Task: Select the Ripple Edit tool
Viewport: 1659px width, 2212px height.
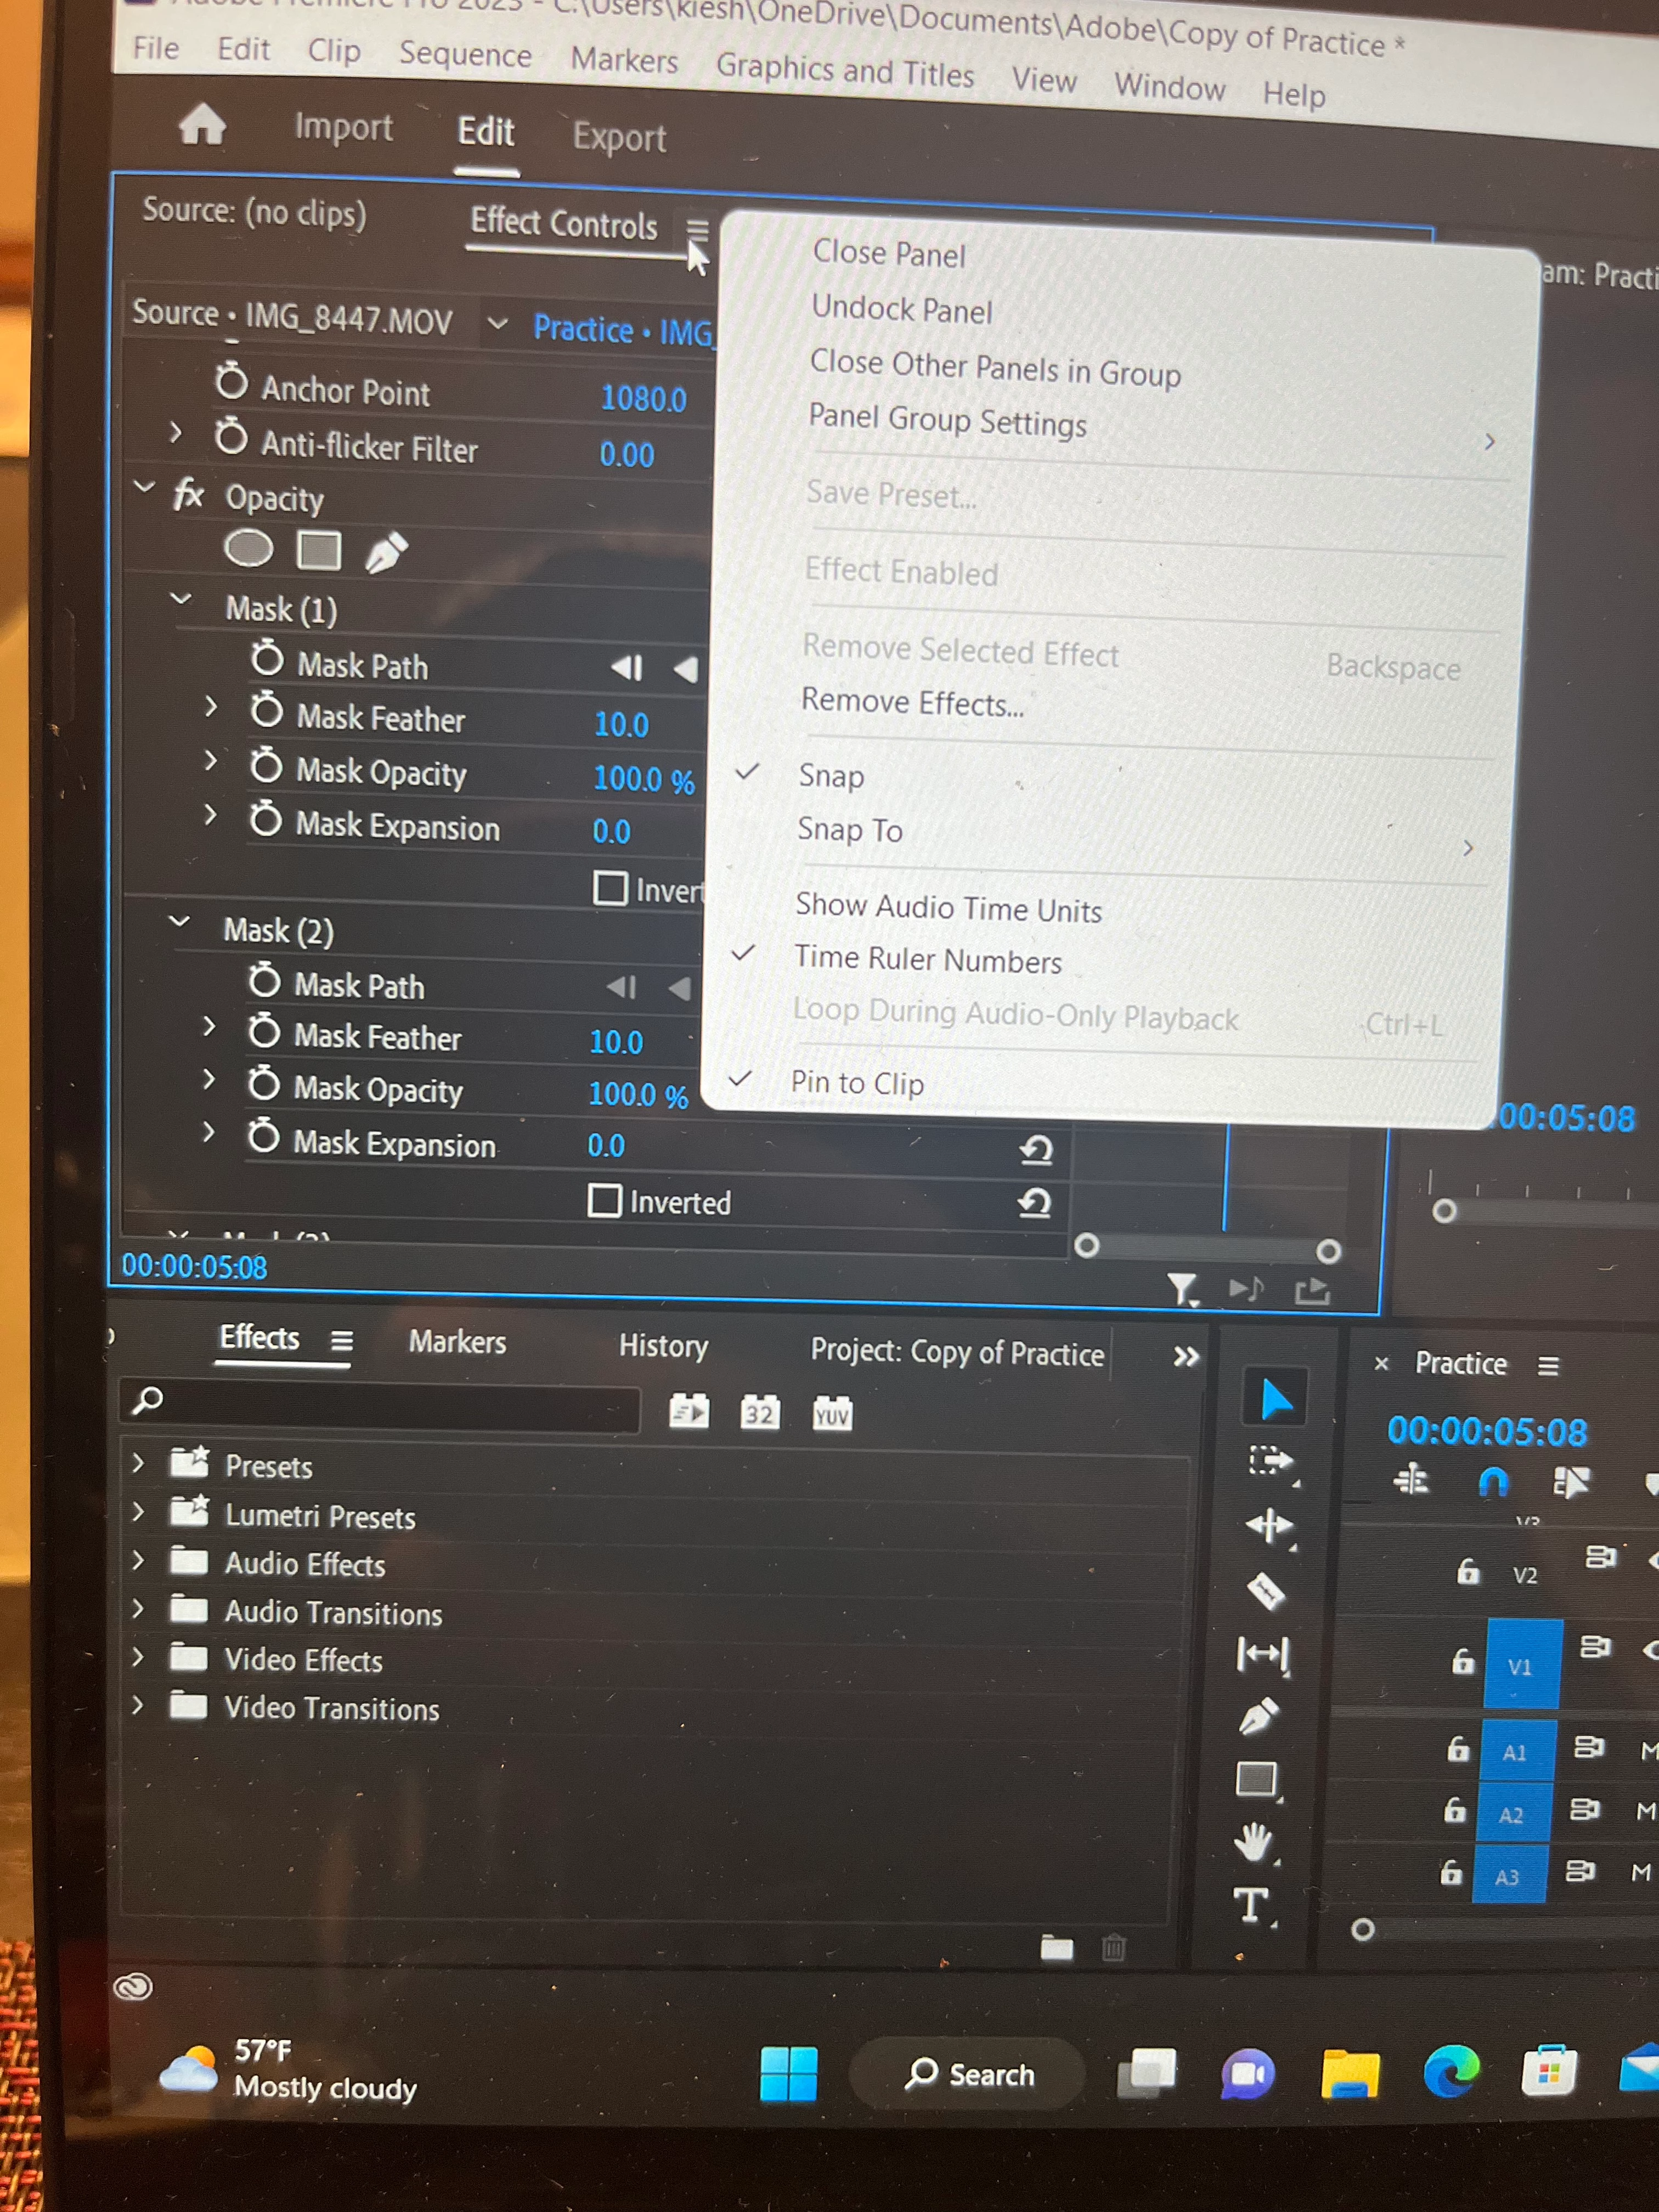Action: tap(1269, 1526)
